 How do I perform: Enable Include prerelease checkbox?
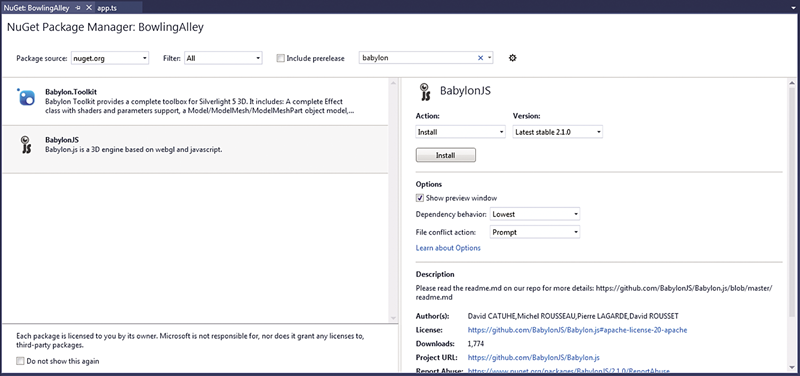tap(280, 58)
